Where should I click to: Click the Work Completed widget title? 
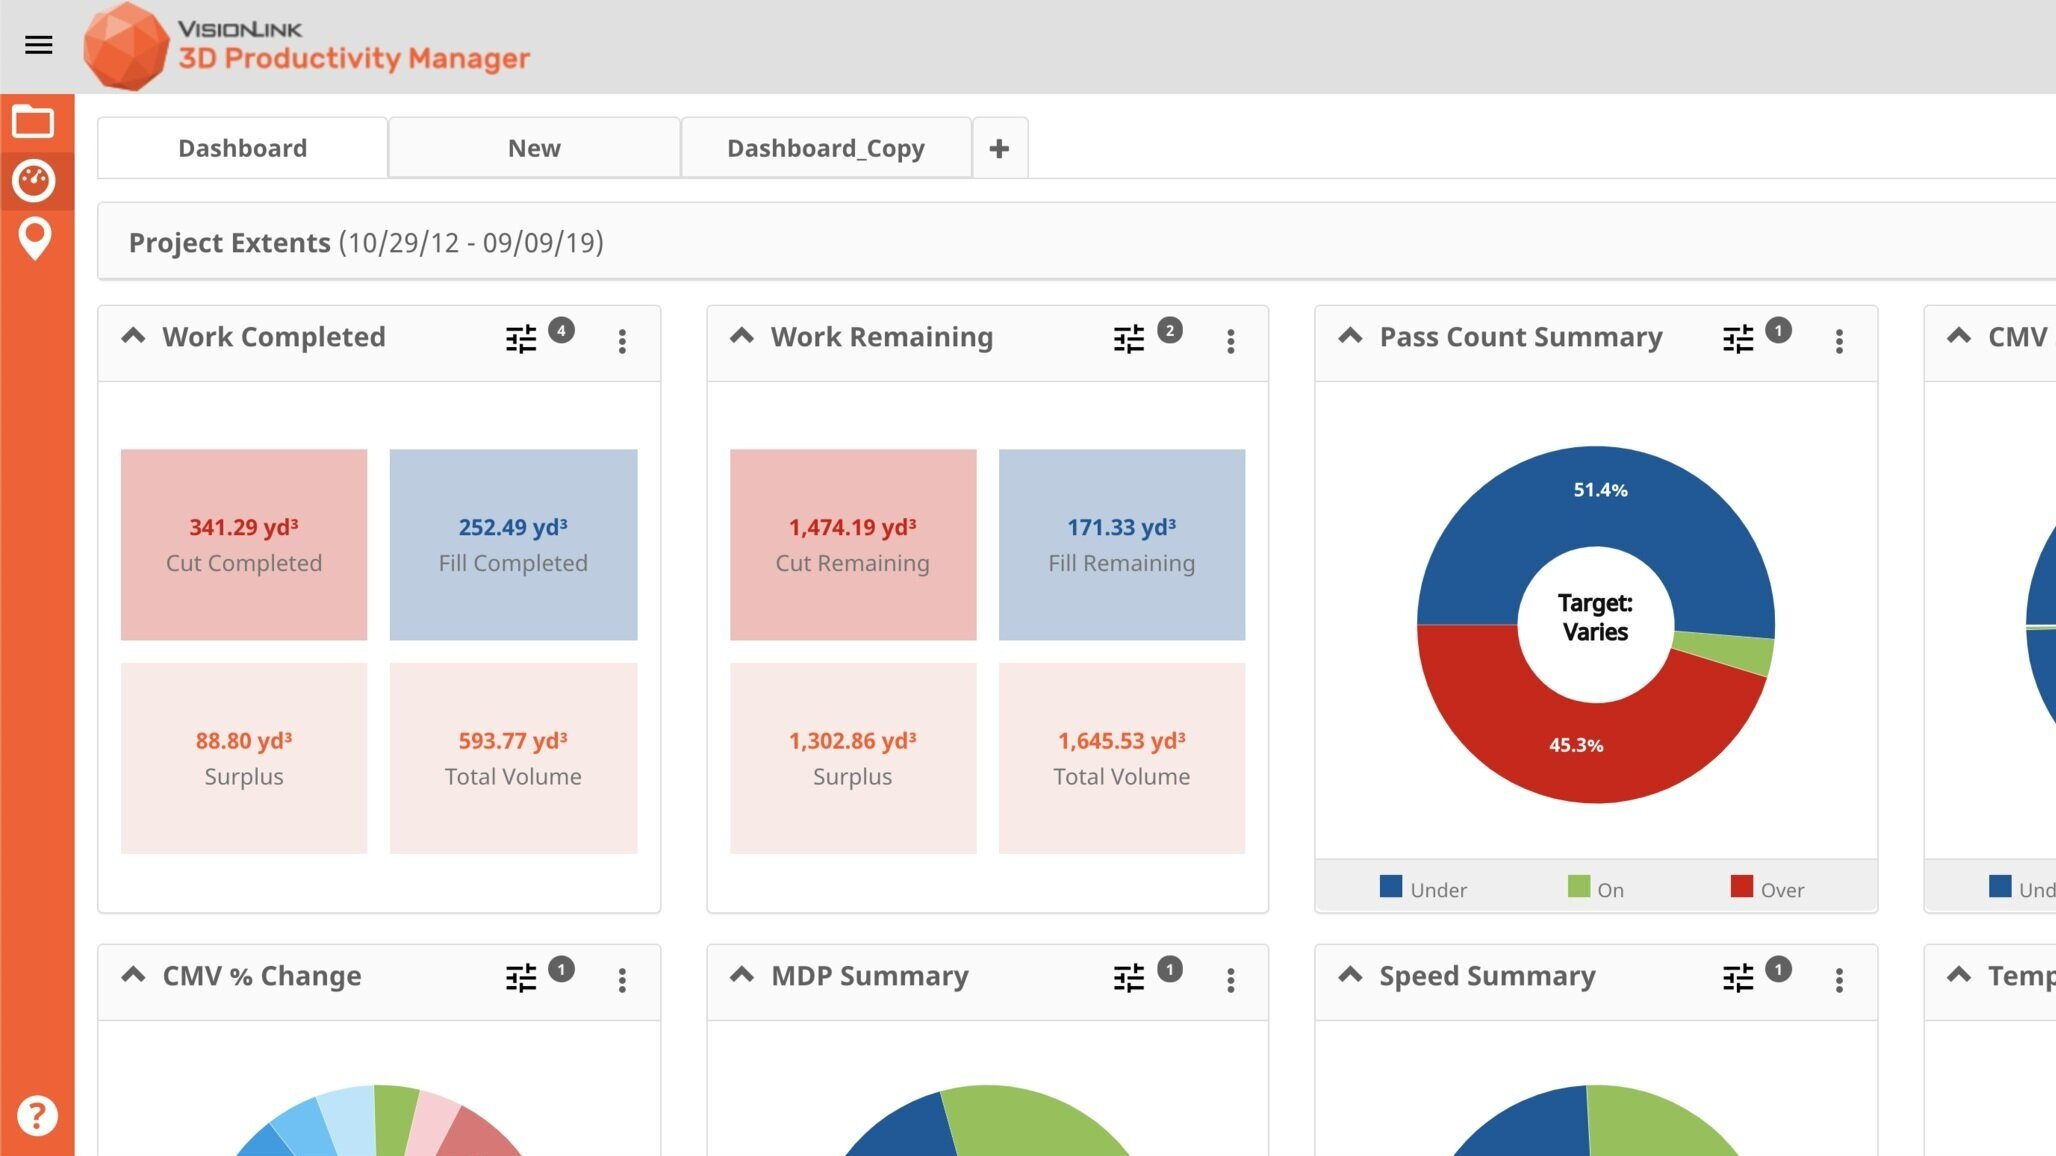274,337
